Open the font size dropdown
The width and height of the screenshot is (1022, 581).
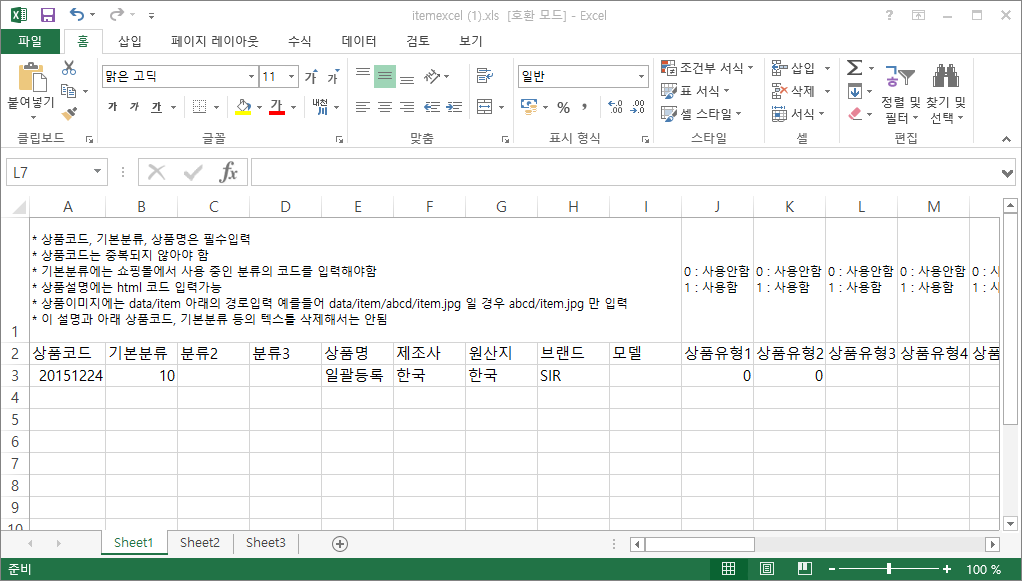pyautogui.click(x=291, y=76)
